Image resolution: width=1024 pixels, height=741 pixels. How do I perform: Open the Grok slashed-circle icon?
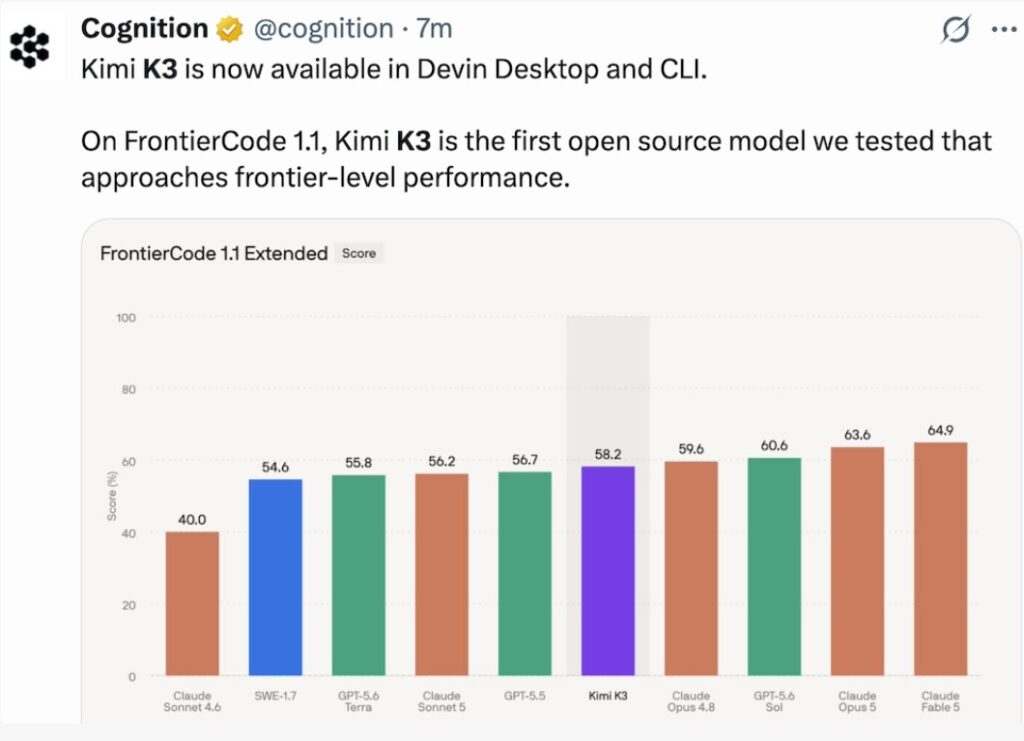pos(955,29)
